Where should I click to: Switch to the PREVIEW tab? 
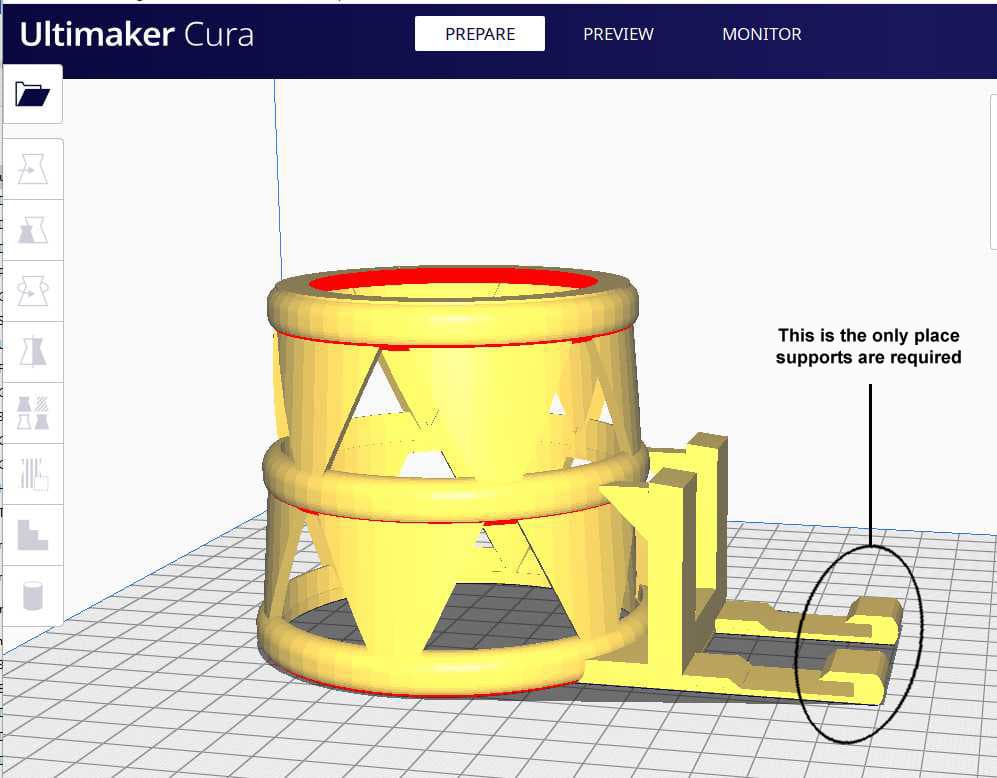(618, 34)
